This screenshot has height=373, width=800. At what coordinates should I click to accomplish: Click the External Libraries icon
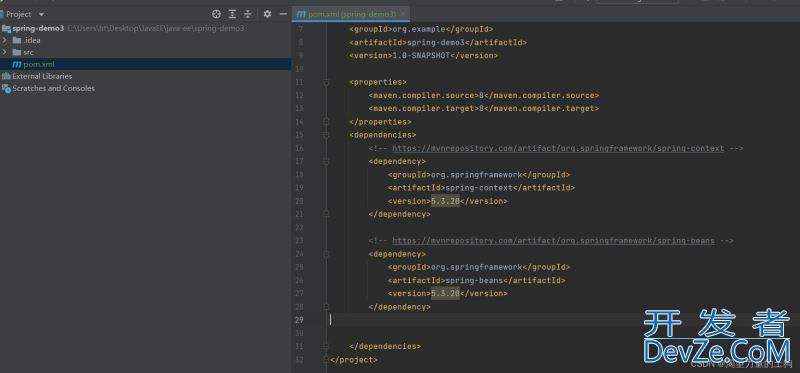[x=6, y=76]
